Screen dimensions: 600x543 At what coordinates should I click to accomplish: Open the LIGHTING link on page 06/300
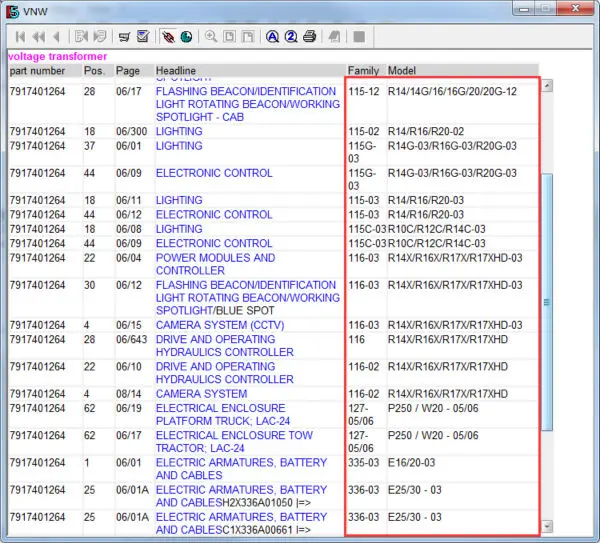pos(179,131)
